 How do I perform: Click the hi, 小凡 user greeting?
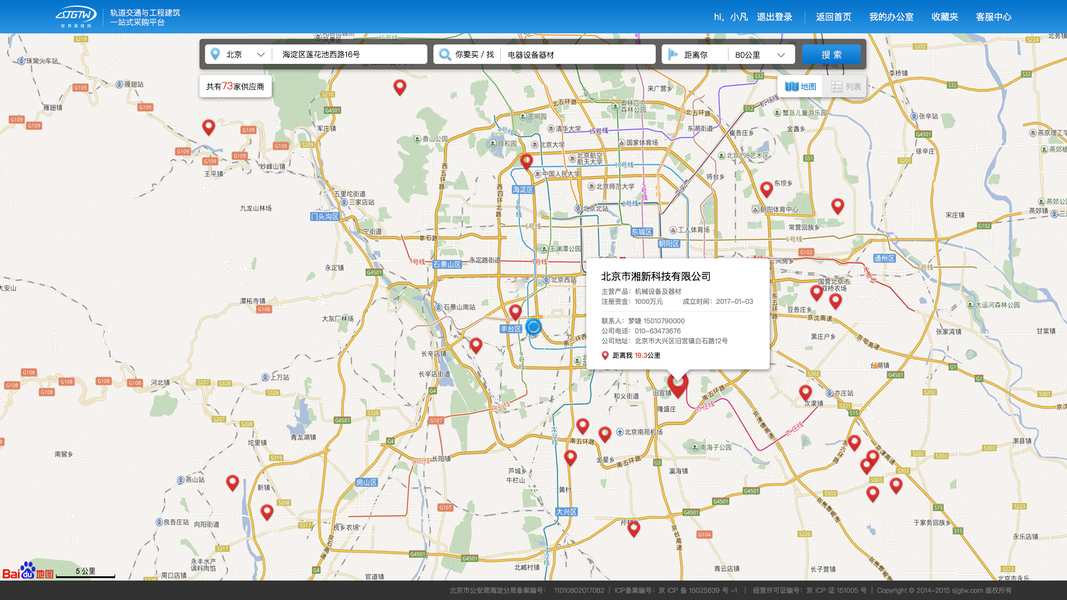pyautogui.click(x=731, y=17)
